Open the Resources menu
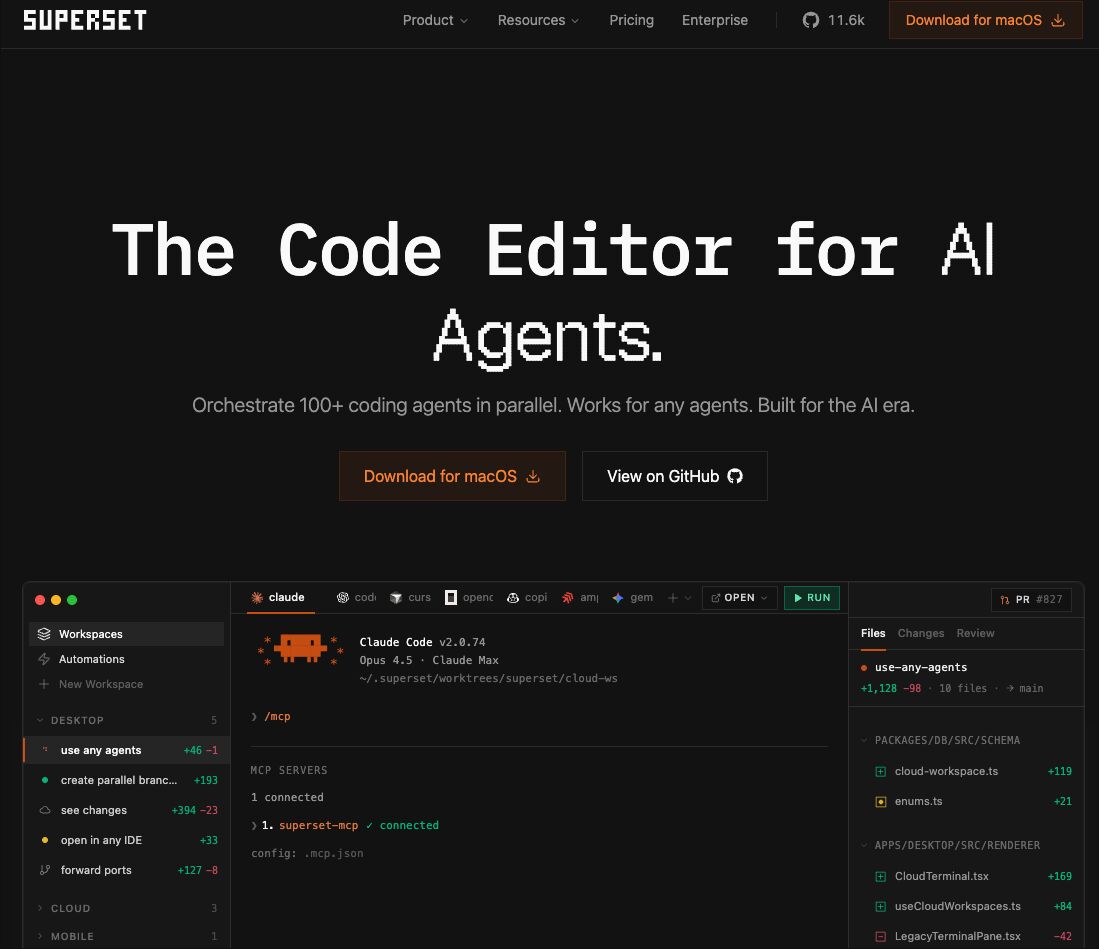The height and width of the screenshot is (949, 1099). (538, 20)
